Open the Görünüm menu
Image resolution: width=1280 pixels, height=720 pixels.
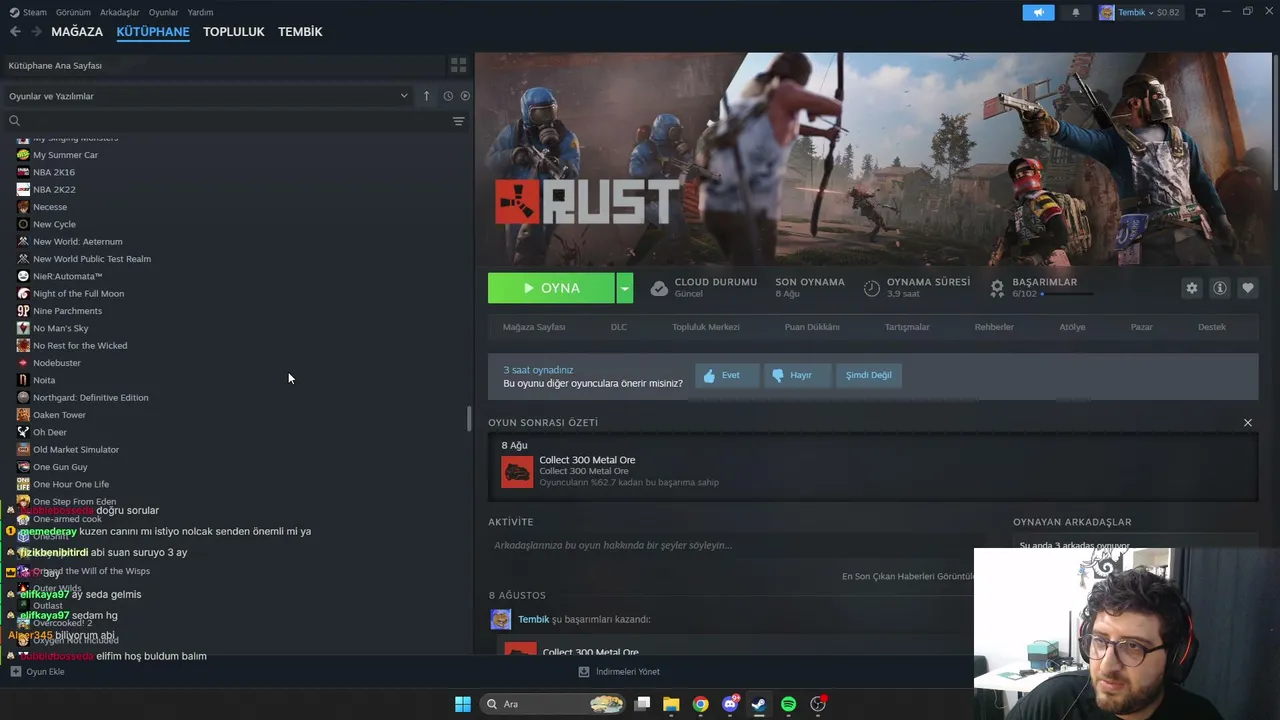[73, 12]
